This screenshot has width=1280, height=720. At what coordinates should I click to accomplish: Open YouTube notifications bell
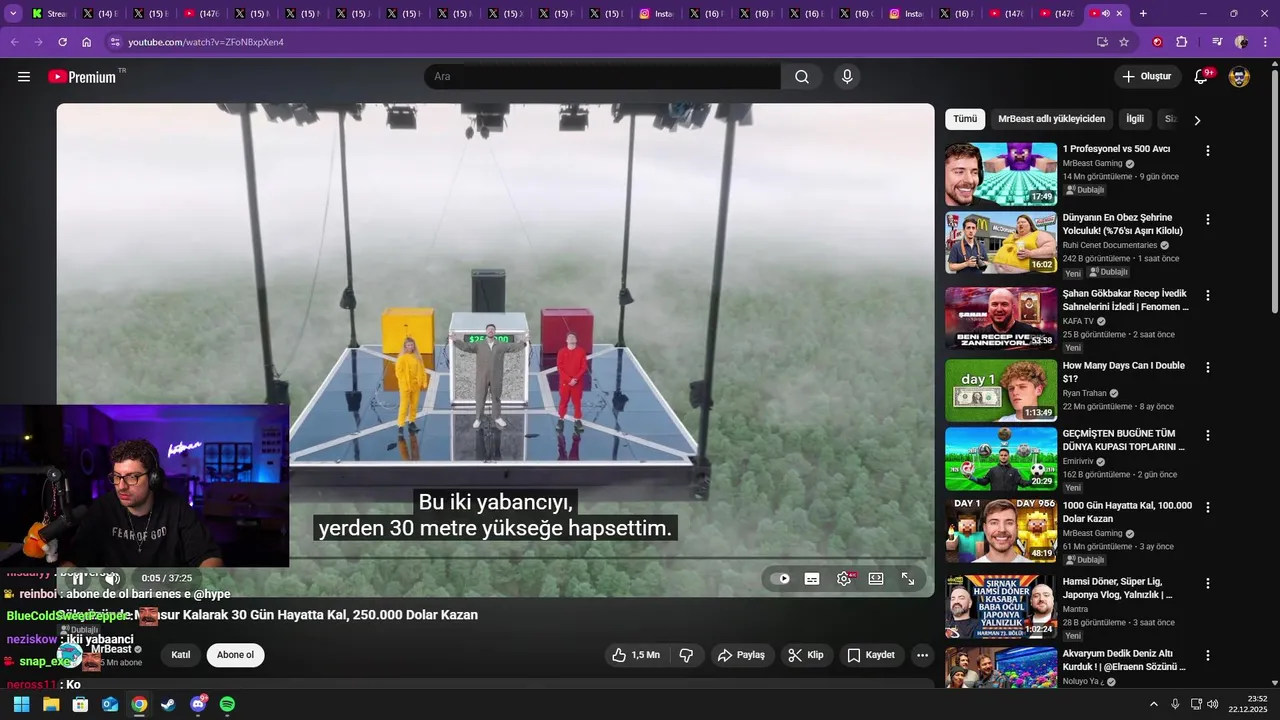point(1202,77)
